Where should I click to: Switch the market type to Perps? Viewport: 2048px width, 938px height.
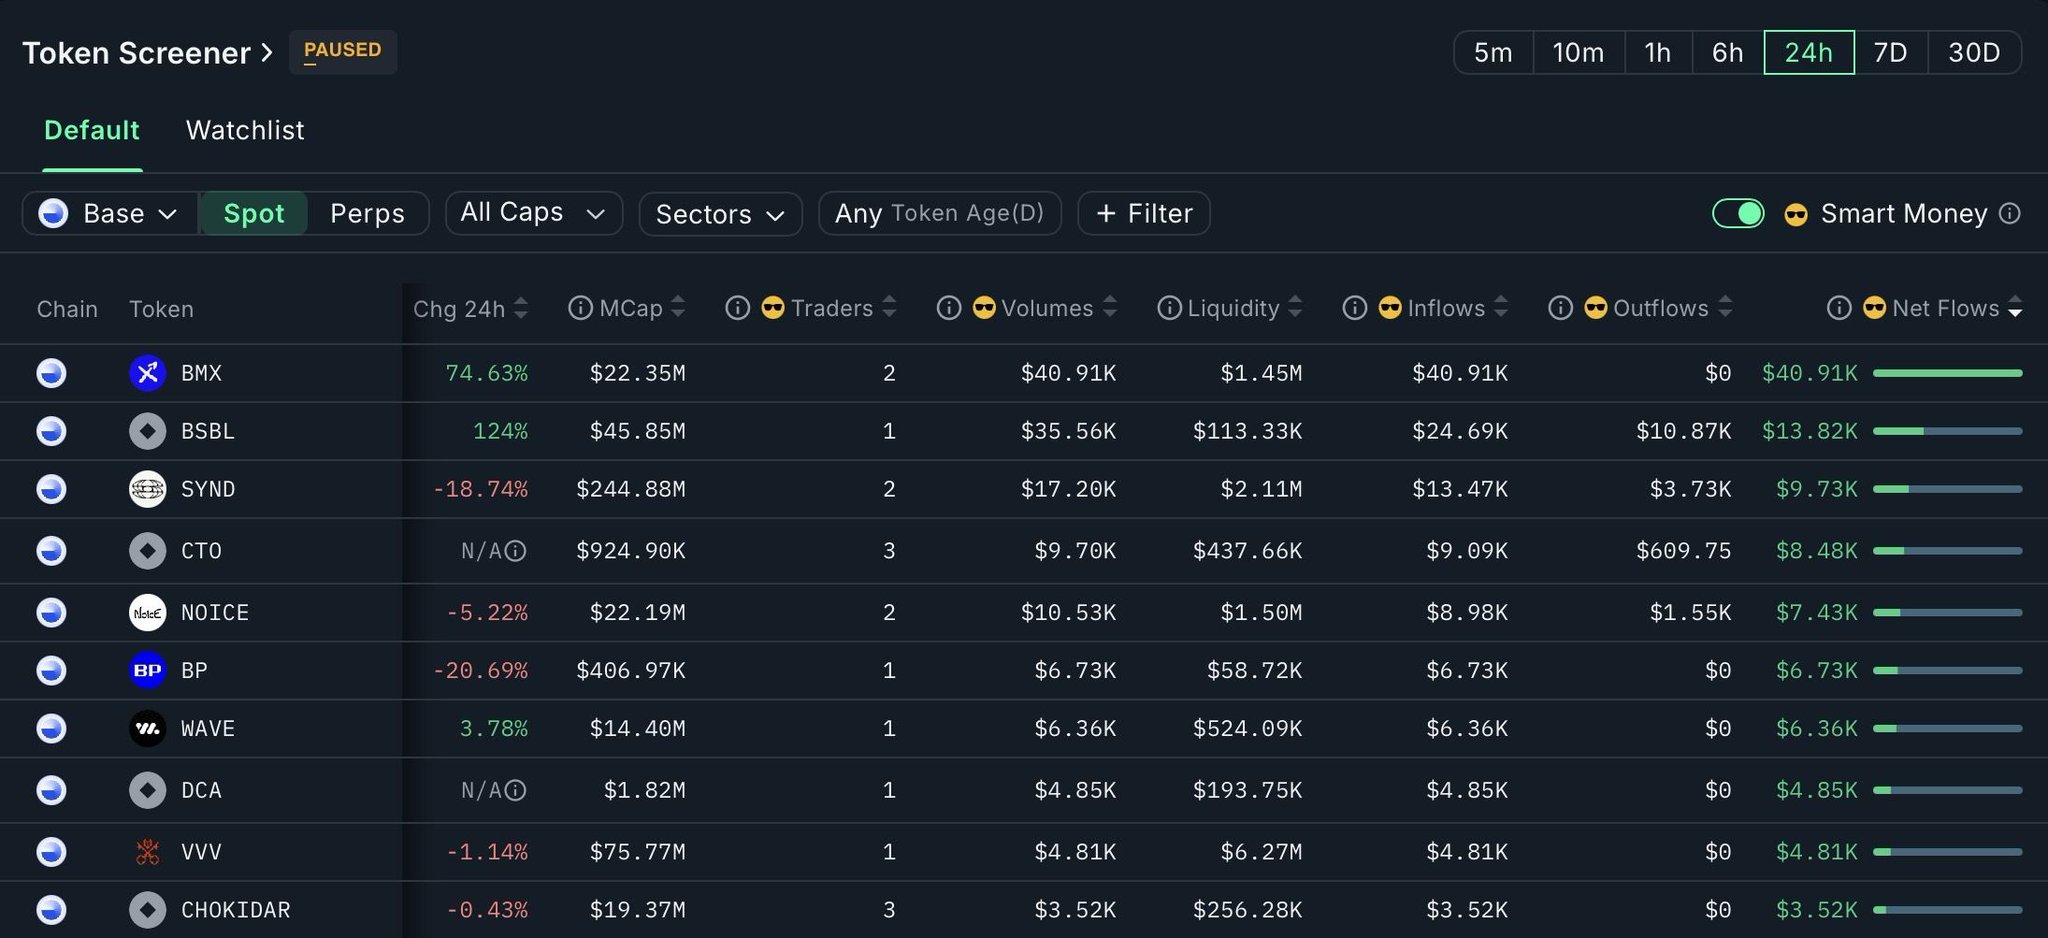point(367,213)
